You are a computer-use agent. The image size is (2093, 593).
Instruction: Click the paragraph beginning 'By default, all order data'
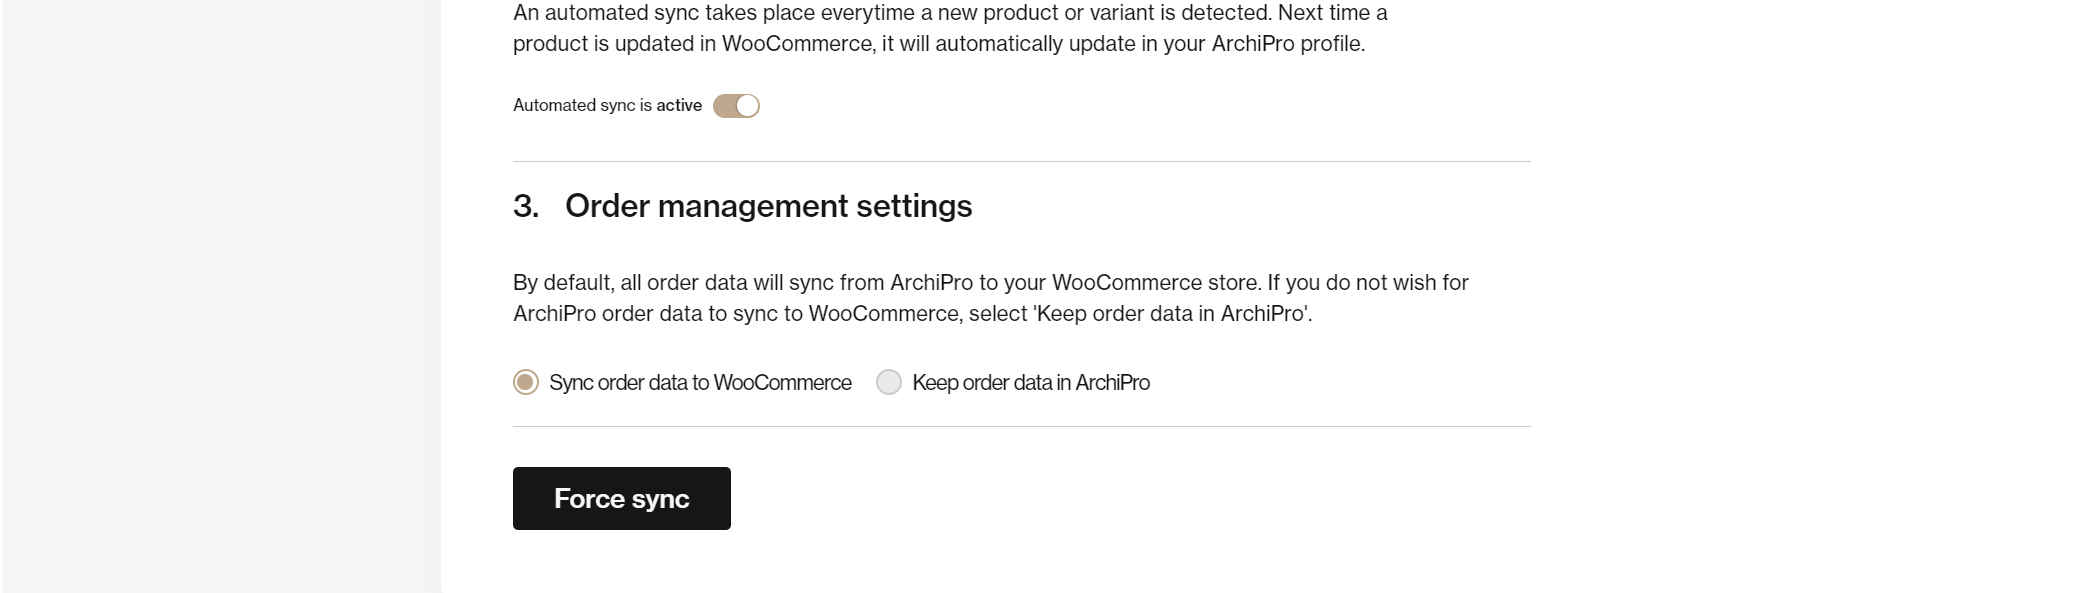991,298
